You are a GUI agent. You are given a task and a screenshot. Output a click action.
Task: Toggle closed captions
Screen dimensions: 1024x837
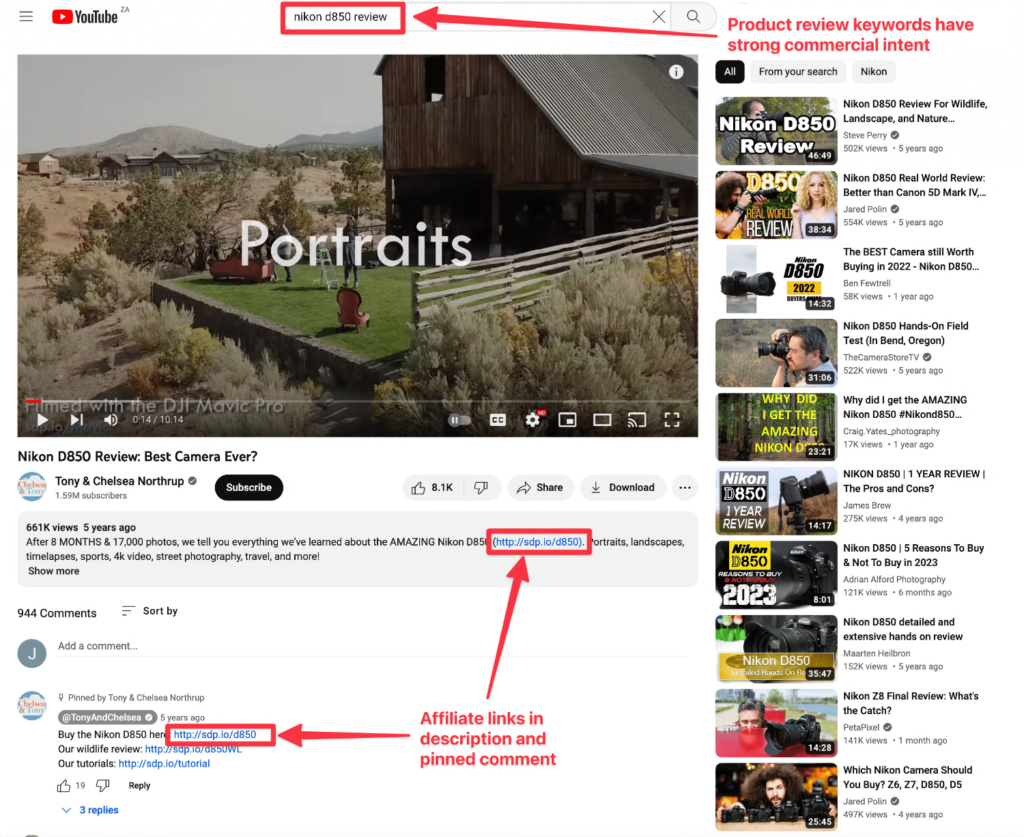pyautogui.click(x=498, y=420)
